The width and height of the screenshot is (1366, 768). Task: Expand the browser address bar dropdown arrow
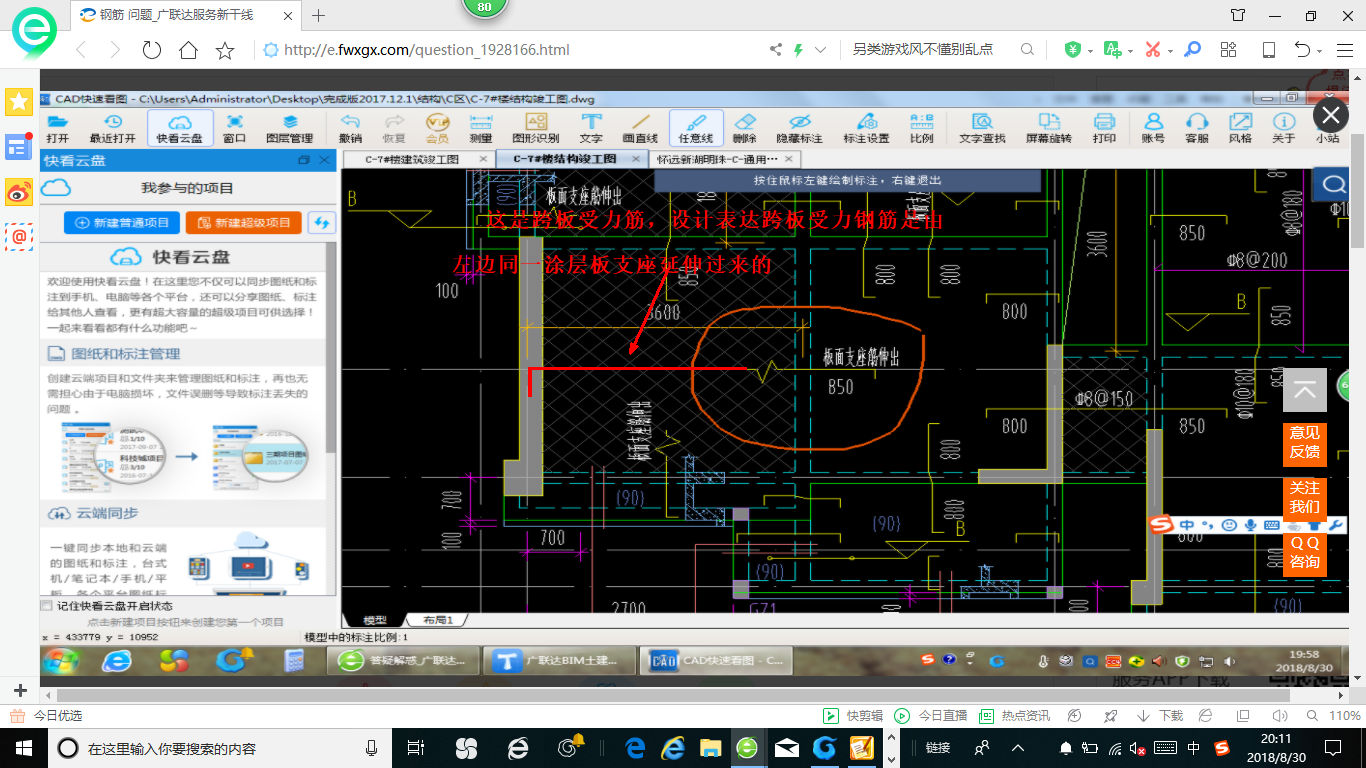click(x=821, y=50)
